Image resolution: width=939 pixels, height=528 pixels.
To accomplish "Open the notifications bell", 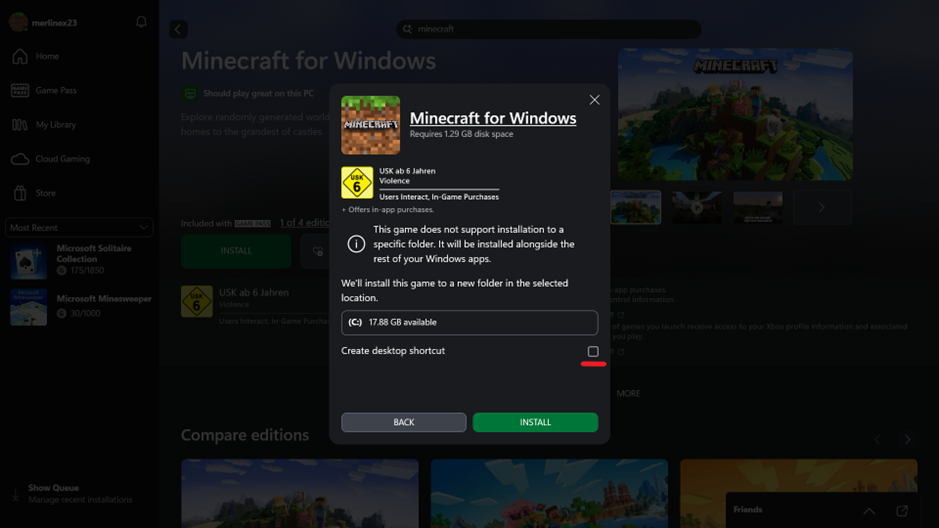I will tap(141, 22).
